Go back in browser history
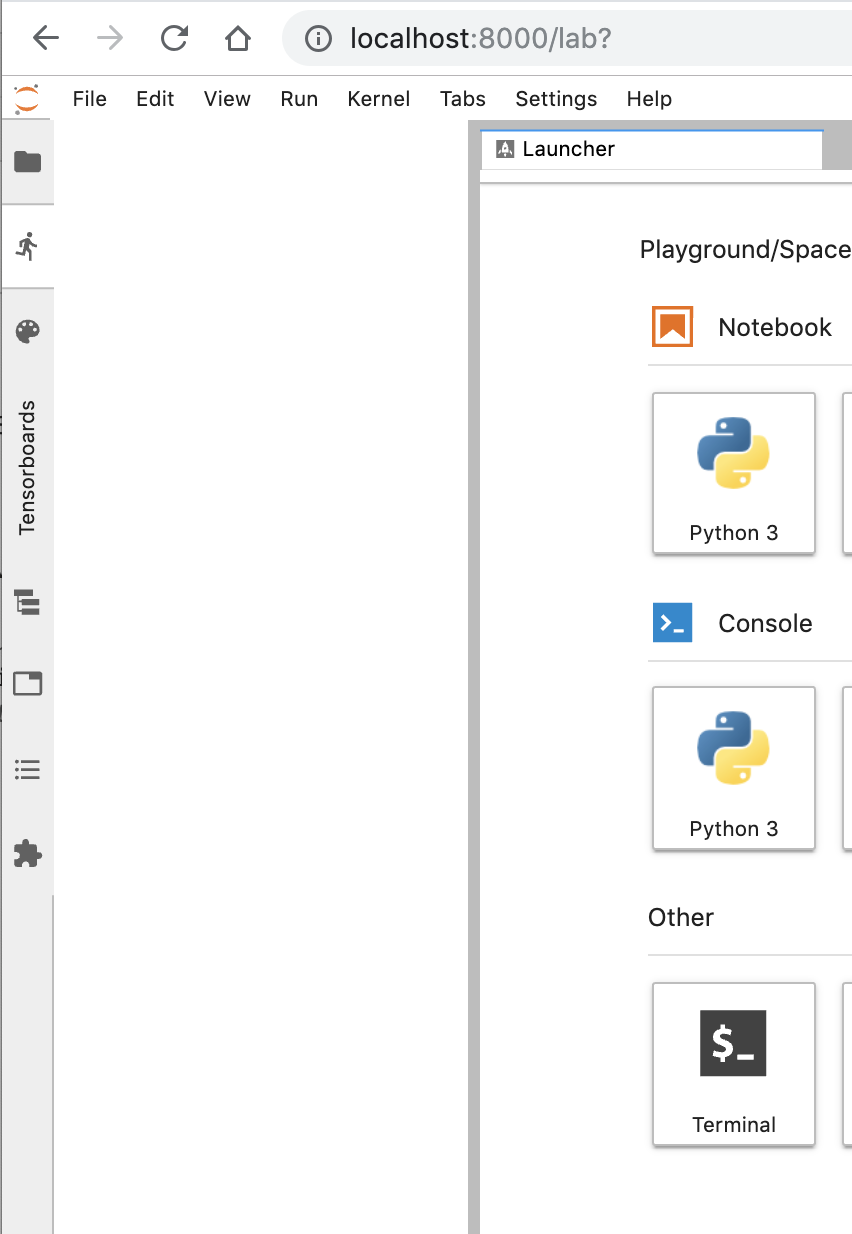 pyautogui.click(x=46, y=38)
